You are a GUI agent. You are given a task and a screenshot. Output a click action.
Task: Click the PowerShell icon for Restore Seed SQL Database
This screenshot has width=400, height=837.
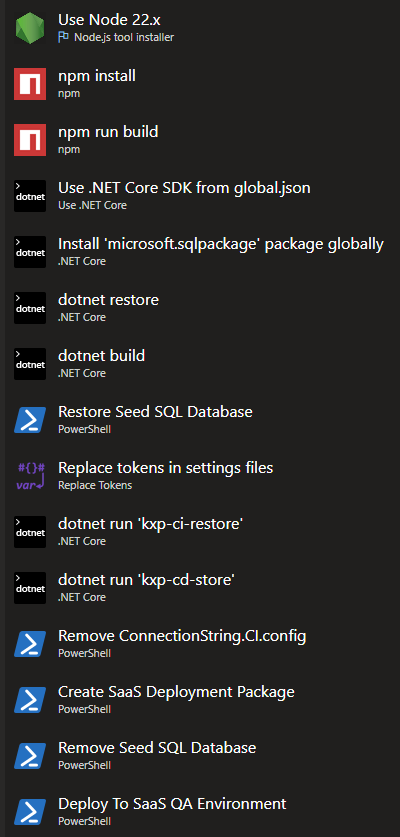(x=30, y=420)
